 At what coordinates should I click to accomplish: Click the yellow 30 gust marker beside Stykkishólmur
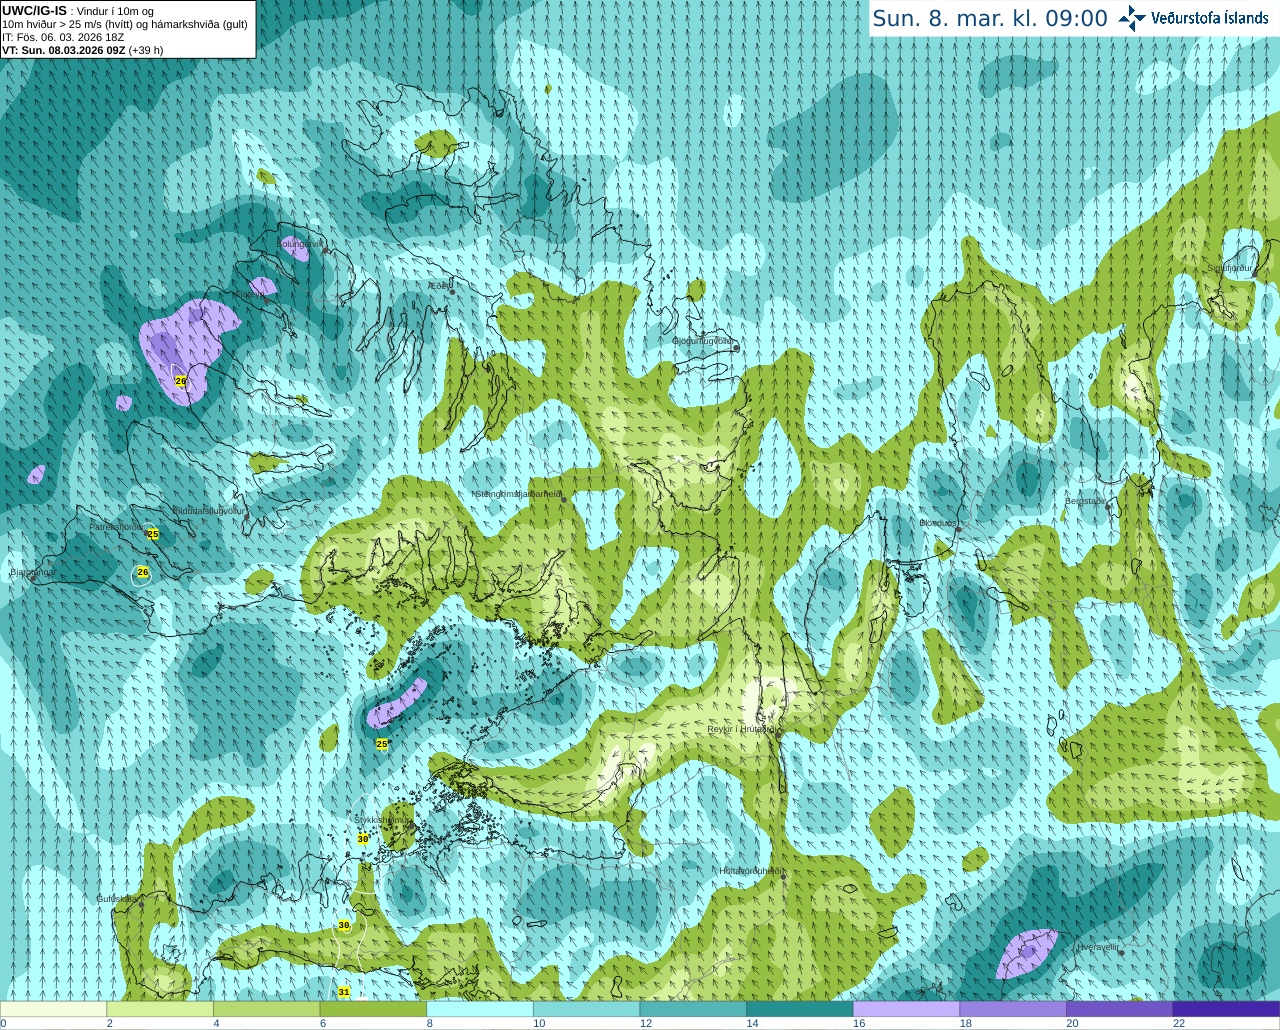[x=363, y=839]
